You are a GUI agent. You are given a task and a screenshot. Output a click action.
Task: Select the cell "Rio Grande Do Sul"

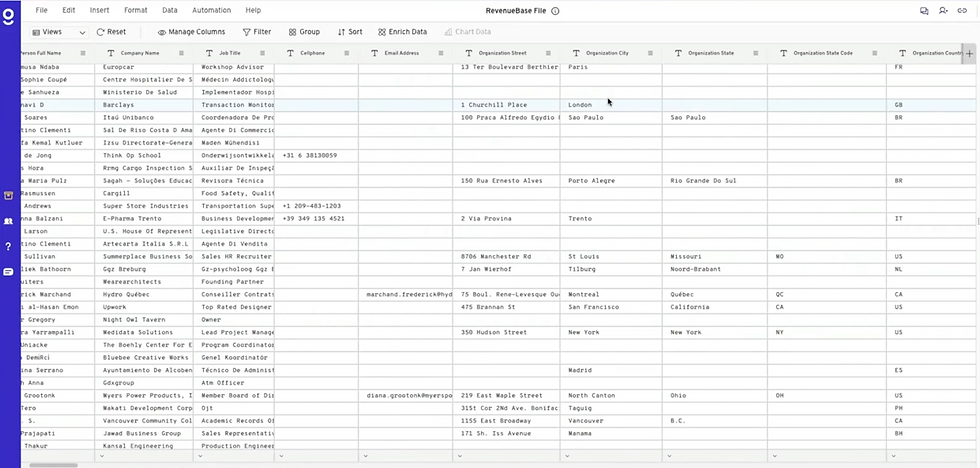click(715, 181)
